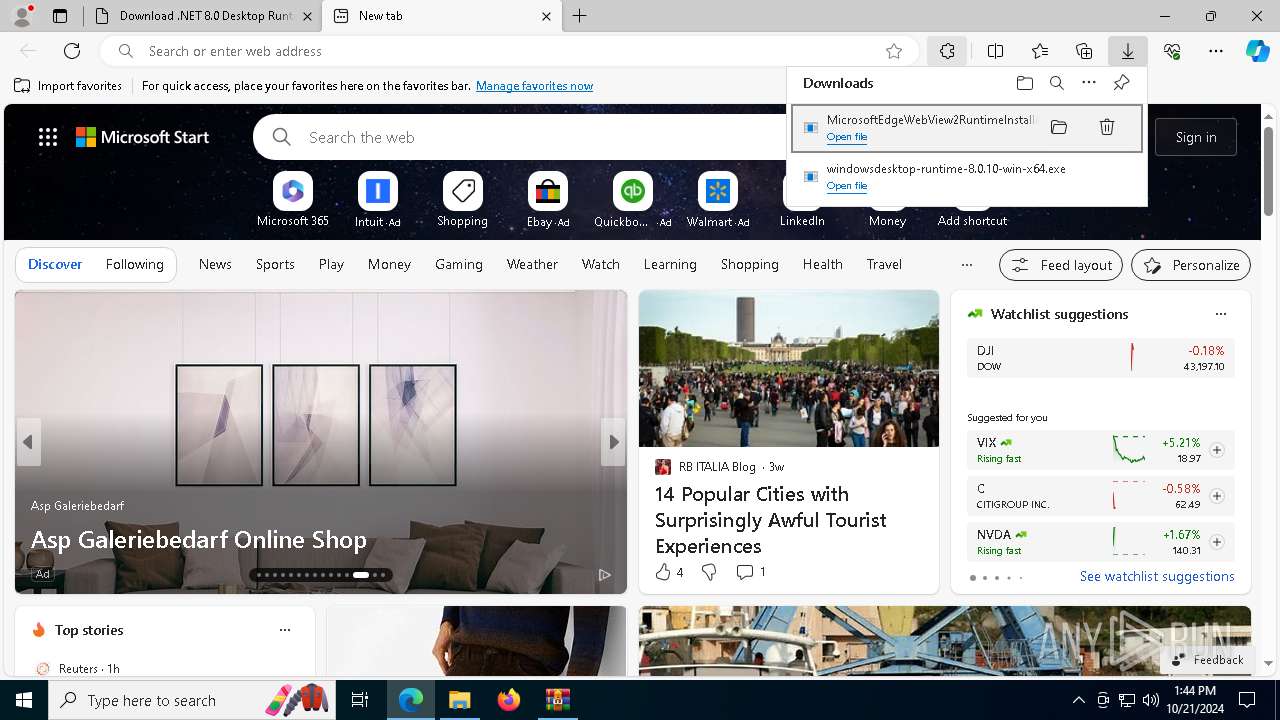Image resolution: width=1280 pixels, height=720 pixels.
Task: Add this page to favorites star
Action: pos(894,51)
